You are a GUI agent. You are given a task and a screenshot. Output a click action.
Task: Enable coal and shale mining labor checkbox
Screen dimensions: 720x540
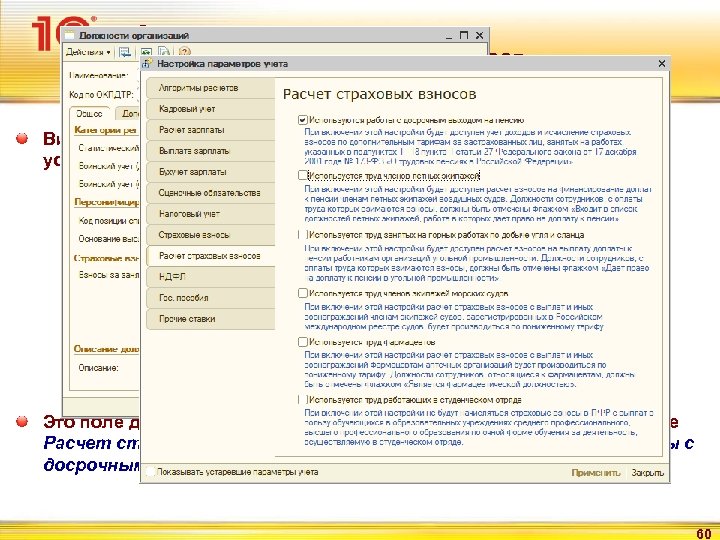302,235
